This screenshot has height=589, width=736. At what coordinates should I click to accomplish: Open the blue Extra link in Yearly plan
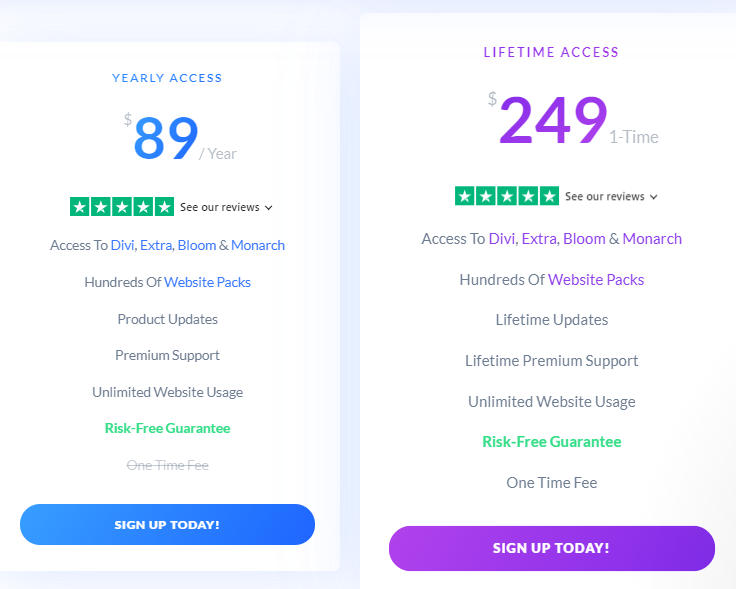click(x=156, y=245)
